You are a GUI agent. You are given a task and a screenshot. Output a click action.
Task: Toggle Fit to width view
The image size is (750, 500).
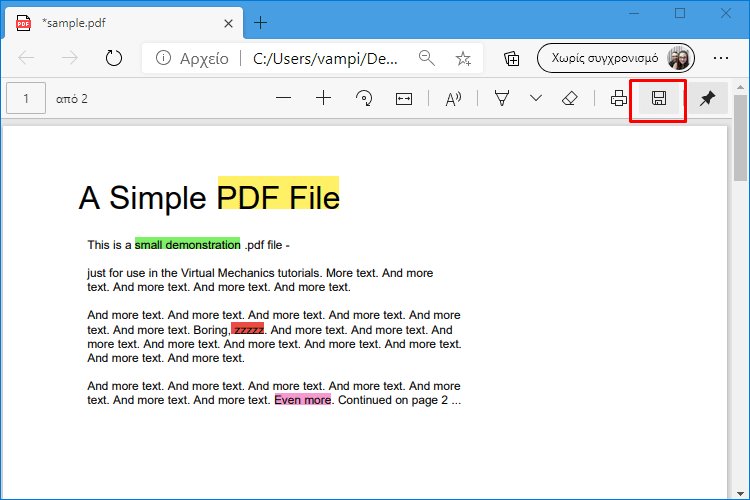coord(404,99)
